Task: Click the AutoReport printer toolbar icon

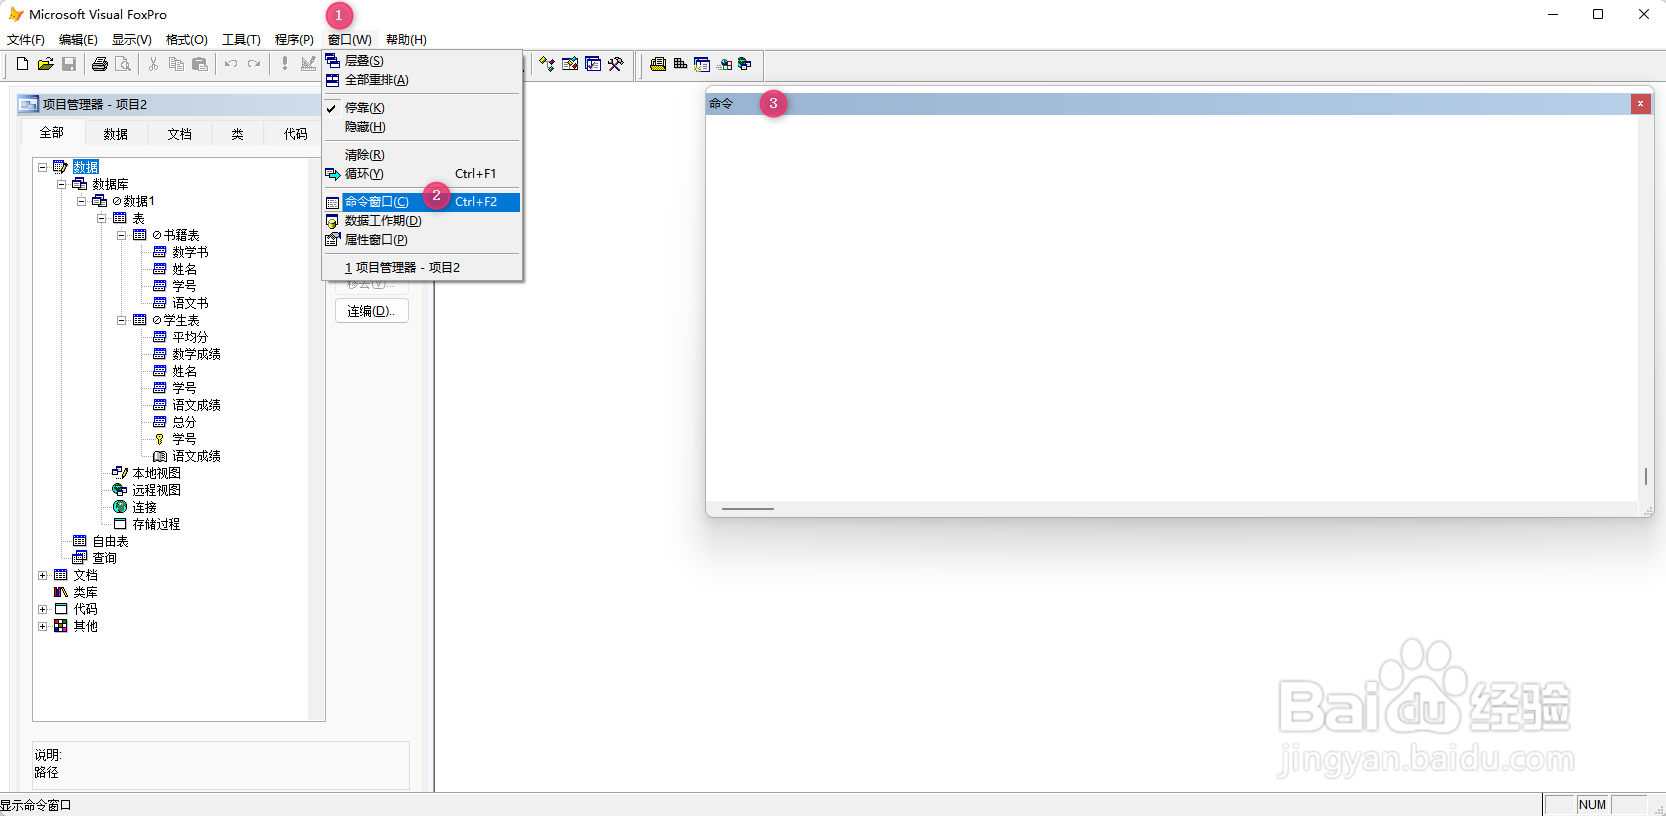Action: tap(657, 64)
